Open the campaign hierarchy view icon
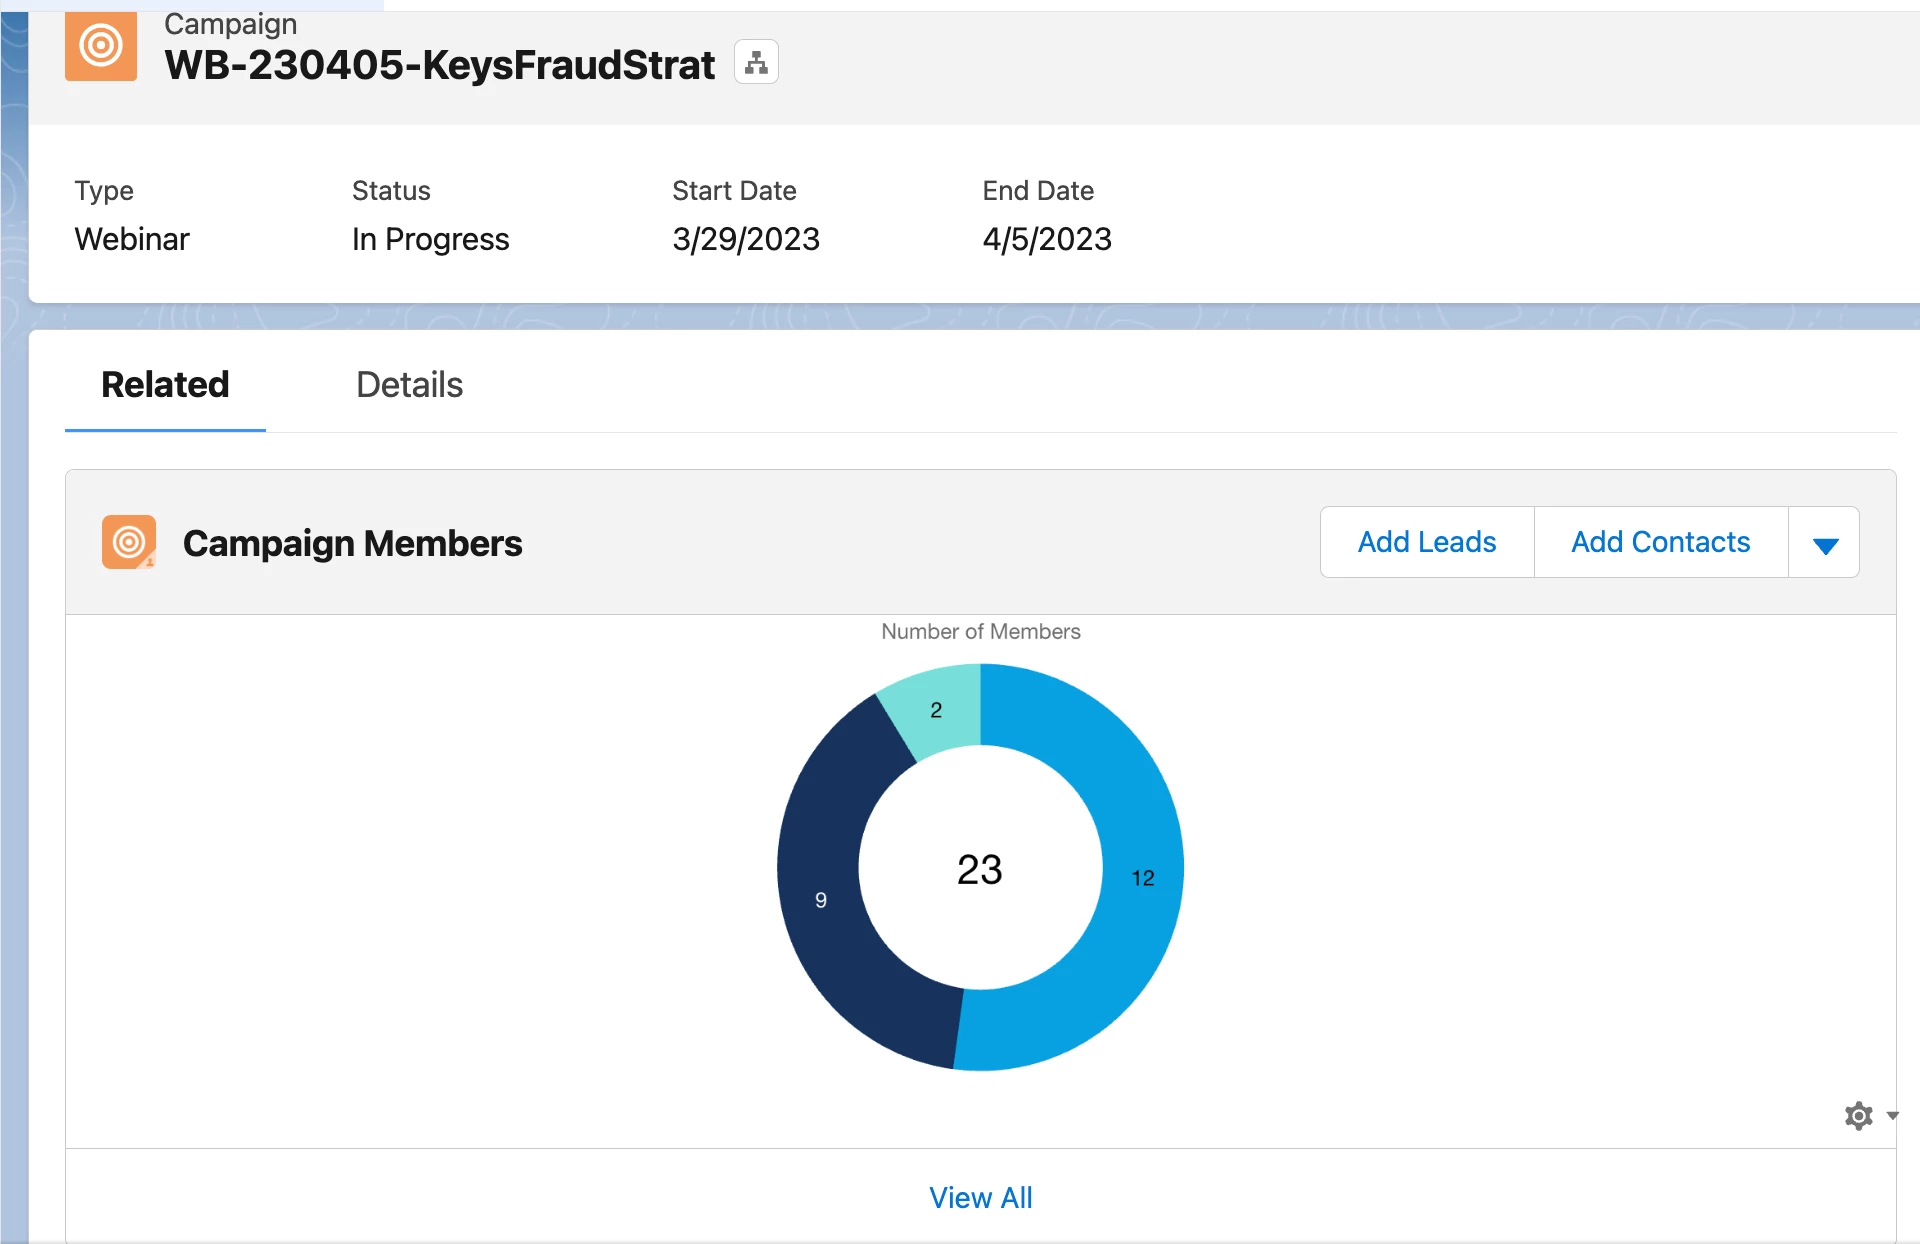Screen dimensions: 1920x1244 756,63
